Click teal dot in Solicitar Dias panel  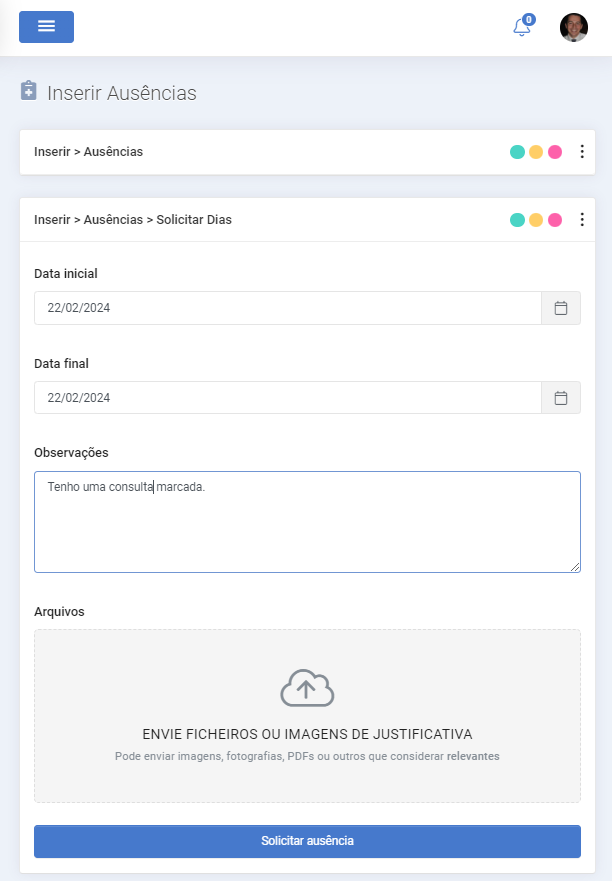pyautogui.click(x=518, y=220)
